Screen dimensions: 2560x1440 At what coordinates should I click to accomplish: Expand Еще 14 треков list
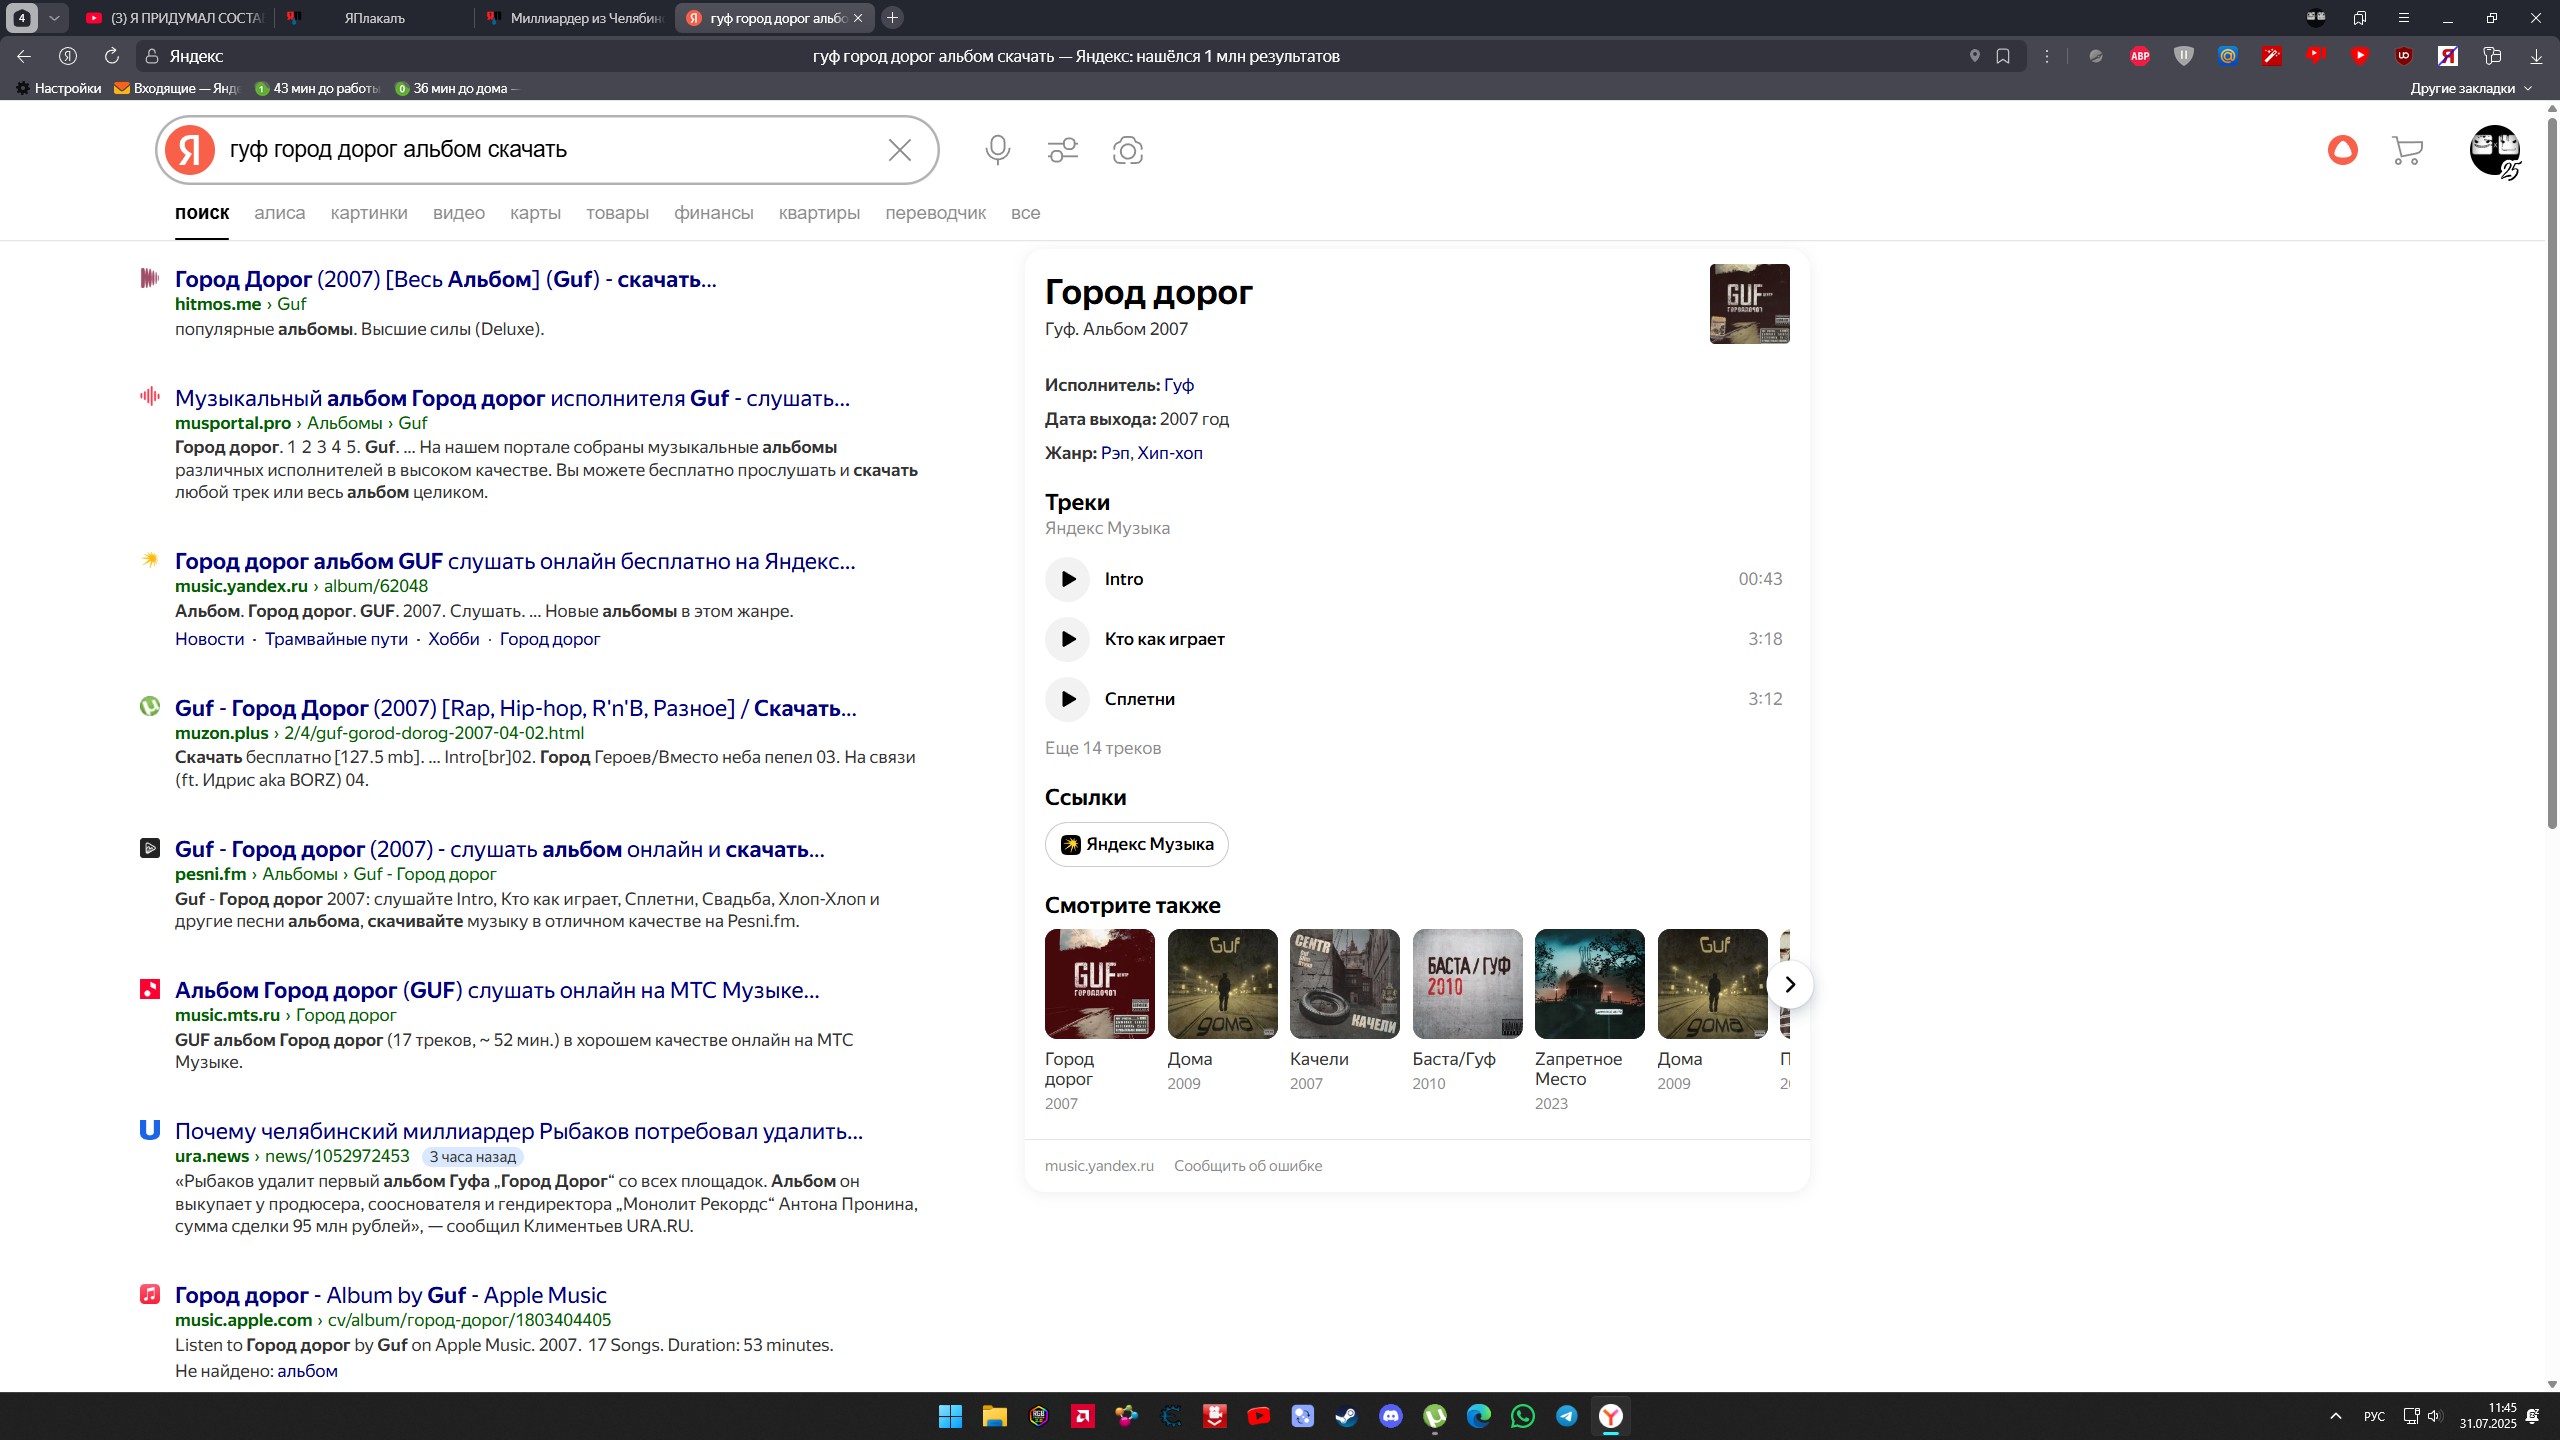click(1103, 748)
